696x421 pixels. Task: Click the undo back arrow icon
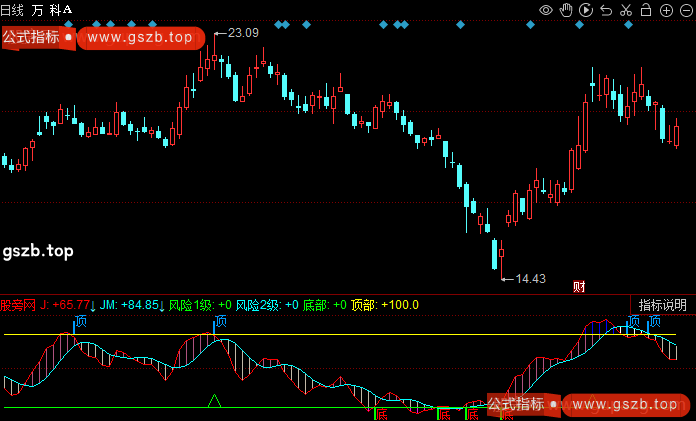(x=605, y=10)
